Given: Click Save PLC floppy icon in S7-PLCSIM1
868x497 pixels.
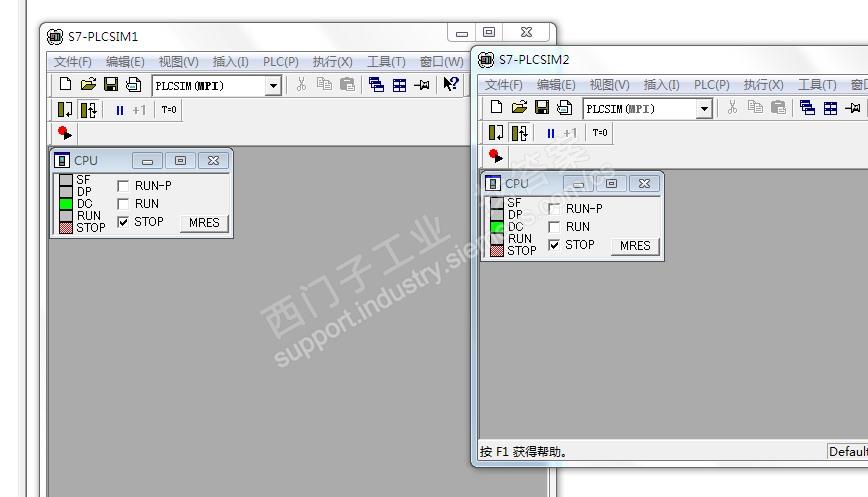Looking at the screenshot, I should click(x=111, y=84).
